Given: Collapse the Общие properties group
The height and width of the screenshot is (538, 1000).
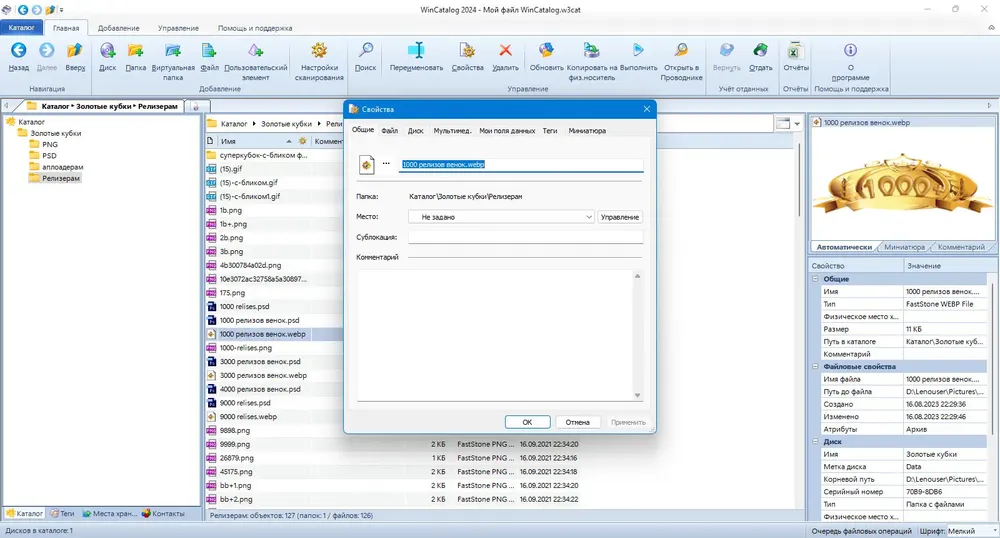Looking at the screenshot, I should pyautogui.click(x=815, y=279).
